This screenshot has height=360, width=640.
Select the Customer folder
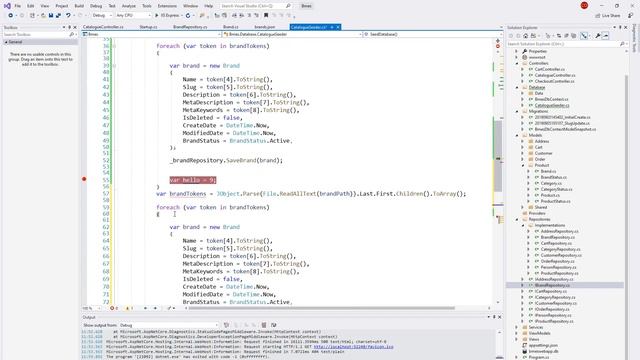pyautogui.click(x=543, y=153)
